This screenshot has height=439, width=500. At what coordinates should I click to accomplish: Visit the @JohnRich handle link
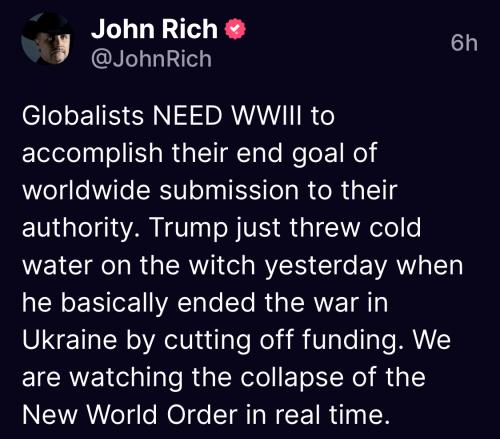(151, 59)
